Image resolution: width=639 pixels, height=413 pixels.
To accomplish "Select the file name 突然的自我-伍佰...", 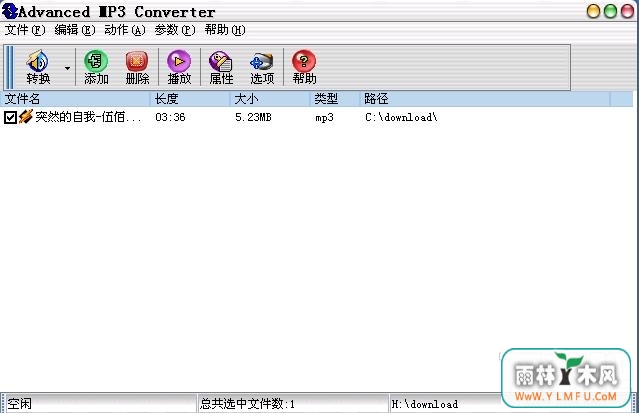I will click(88, 117).
